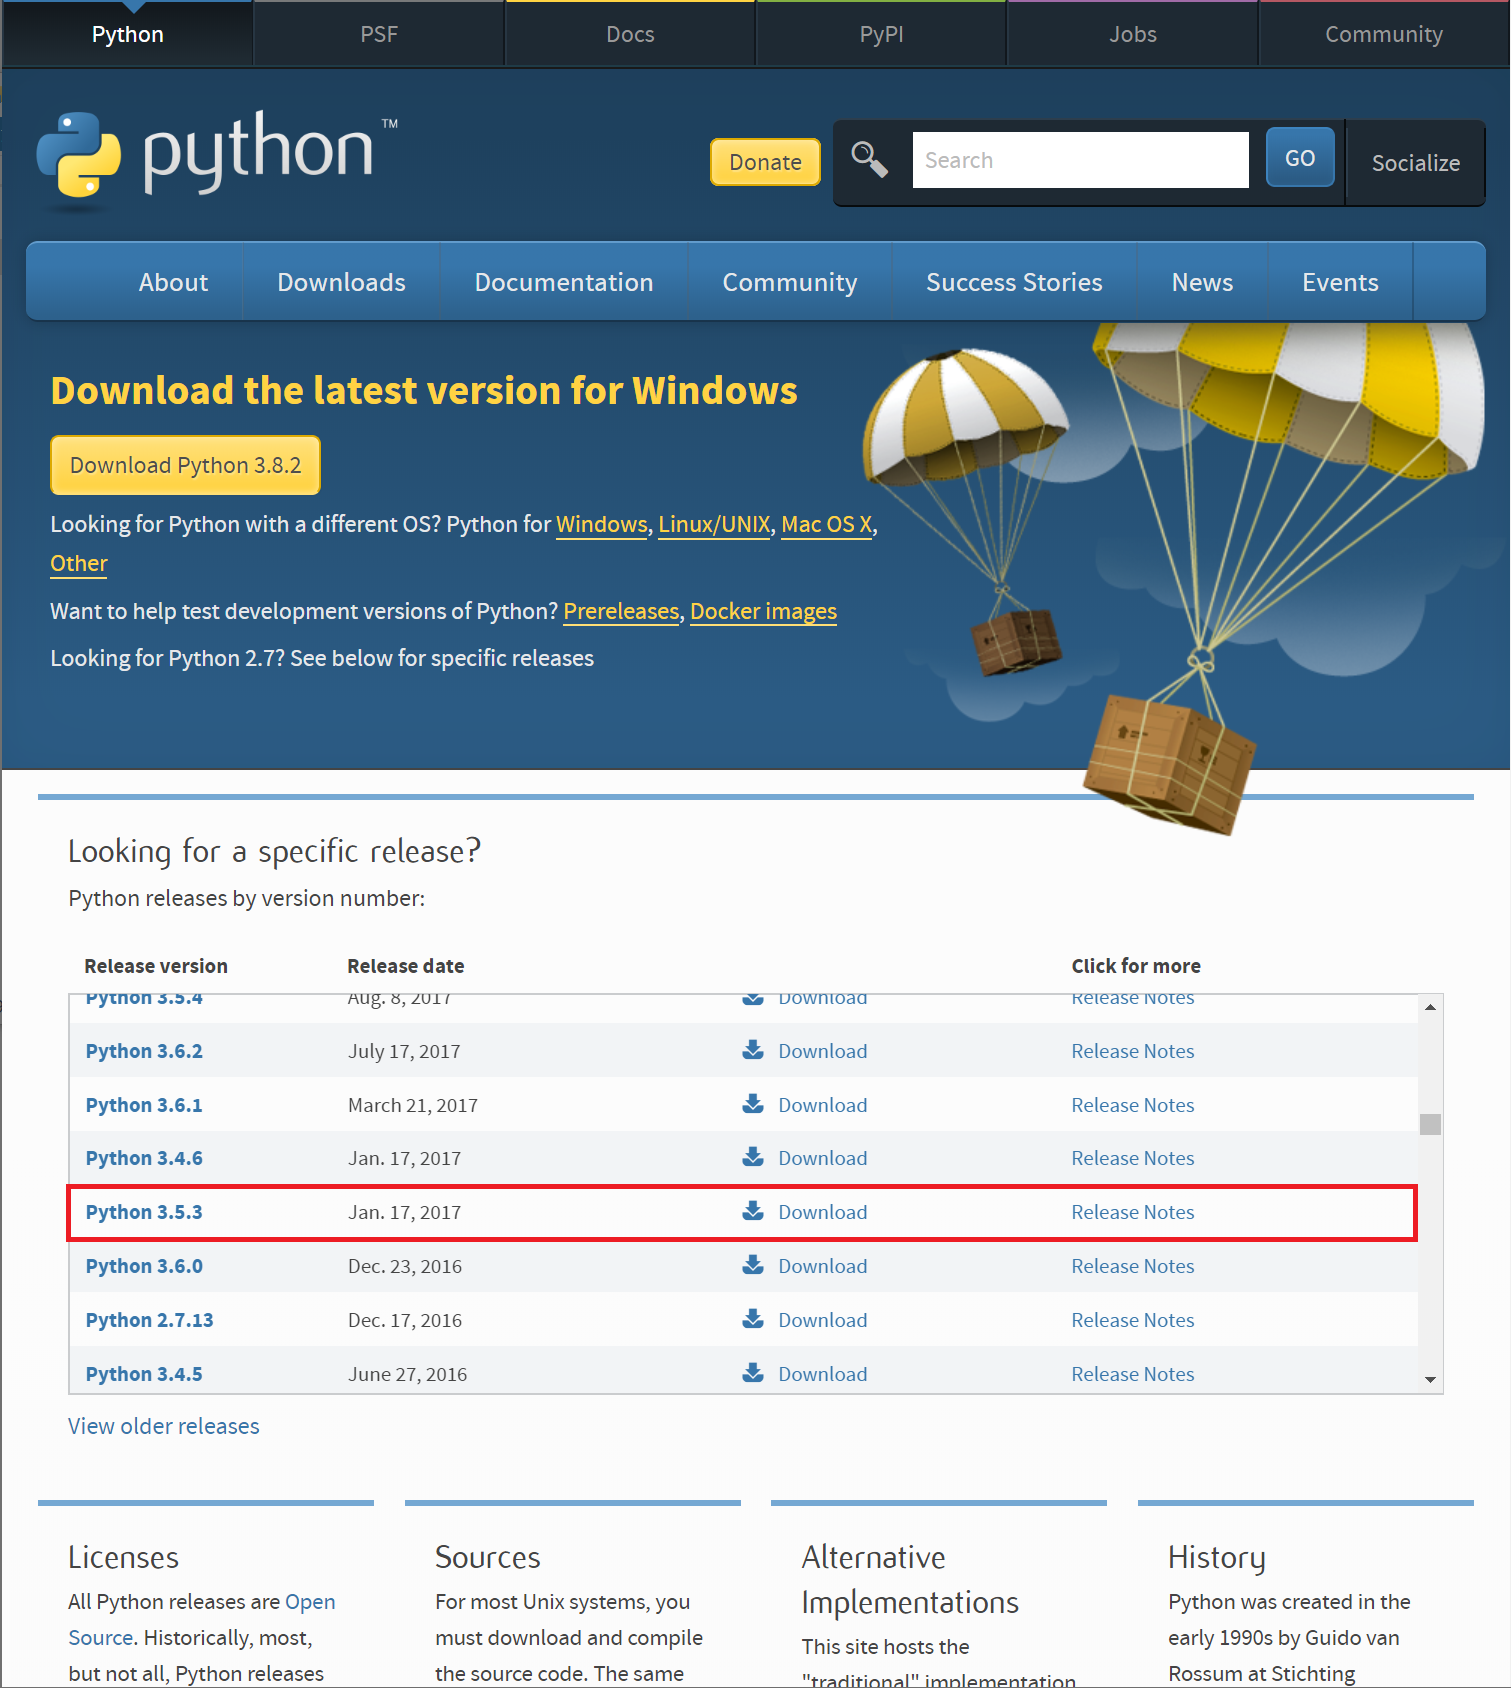The image size is (1511, 1688).
Task: Click the GO search button
Action: 1300,158
